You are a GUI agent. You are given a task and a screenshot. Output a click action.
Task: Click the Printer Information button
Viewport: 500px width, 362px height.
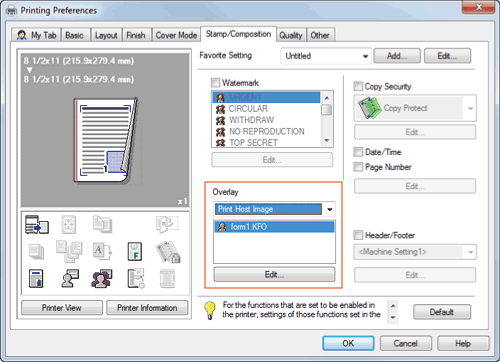pos(147,308)
